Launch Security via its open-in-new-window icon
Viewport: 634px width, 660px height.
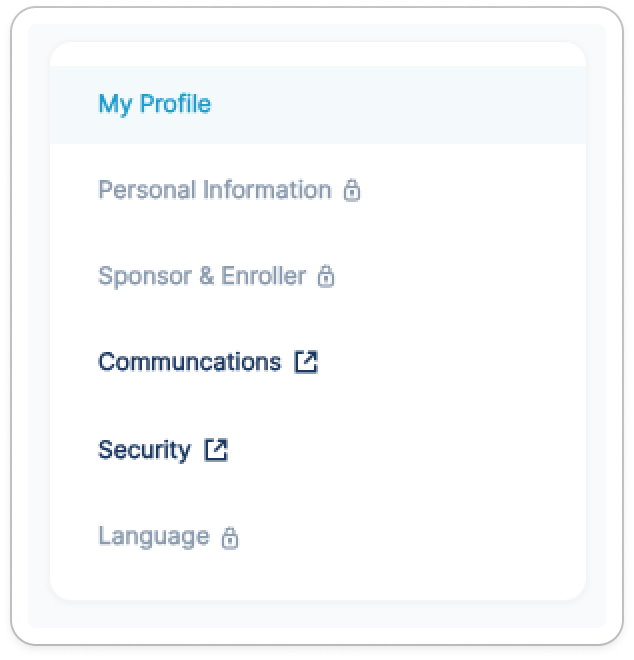pos(216,450)
